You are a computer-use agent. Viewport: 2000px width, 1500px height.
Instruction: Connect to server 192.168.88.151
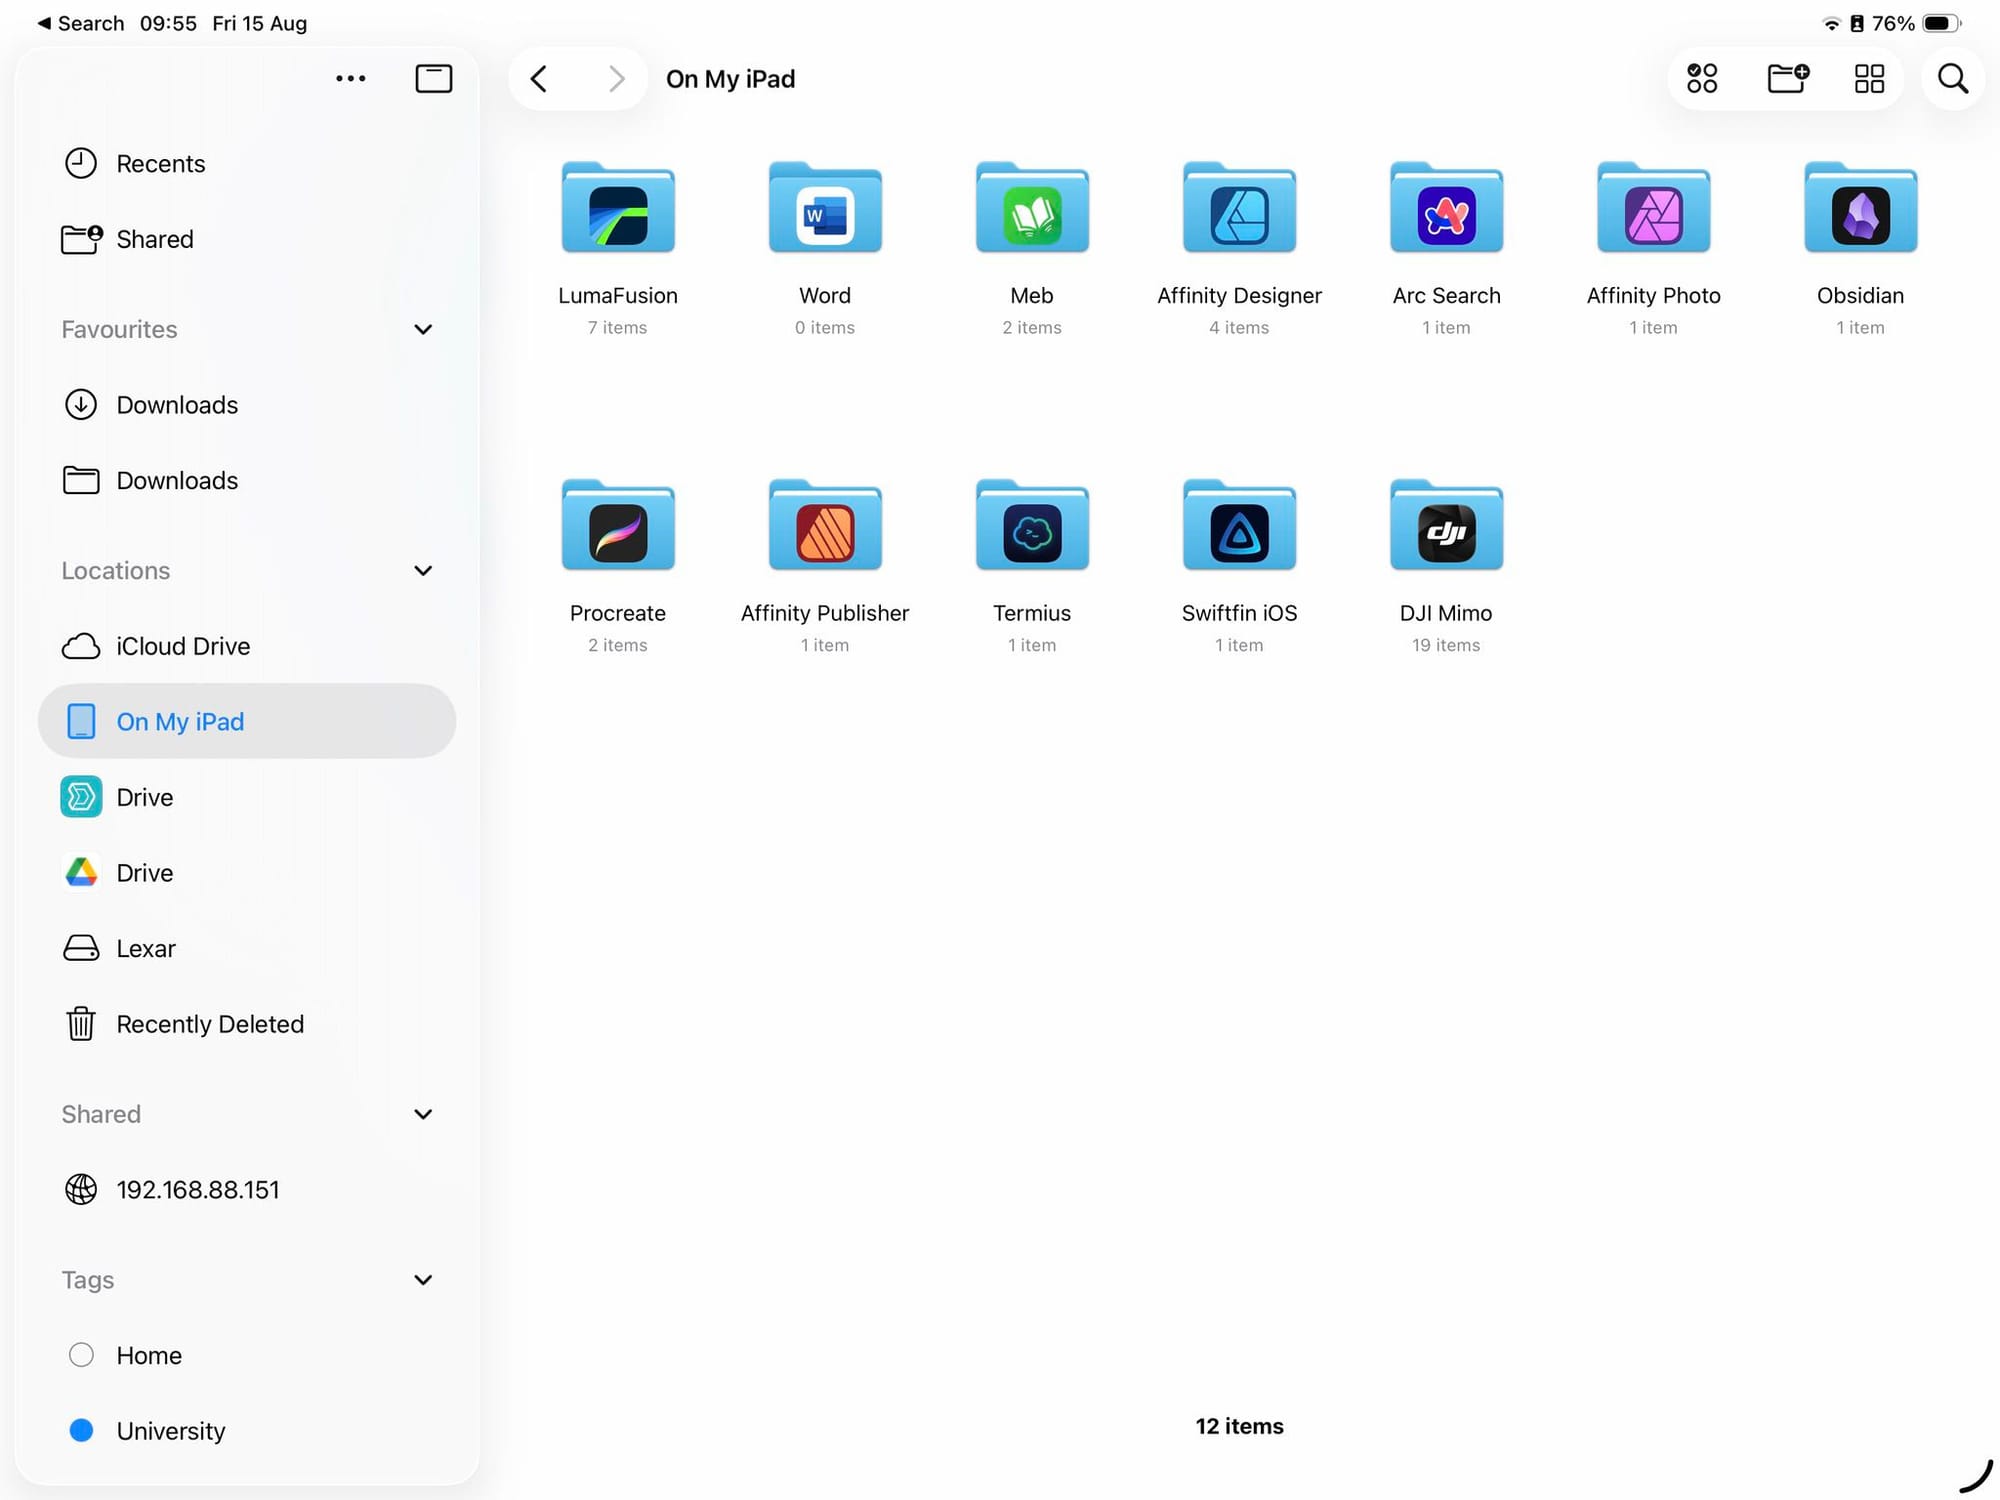tap(247, 1189)
